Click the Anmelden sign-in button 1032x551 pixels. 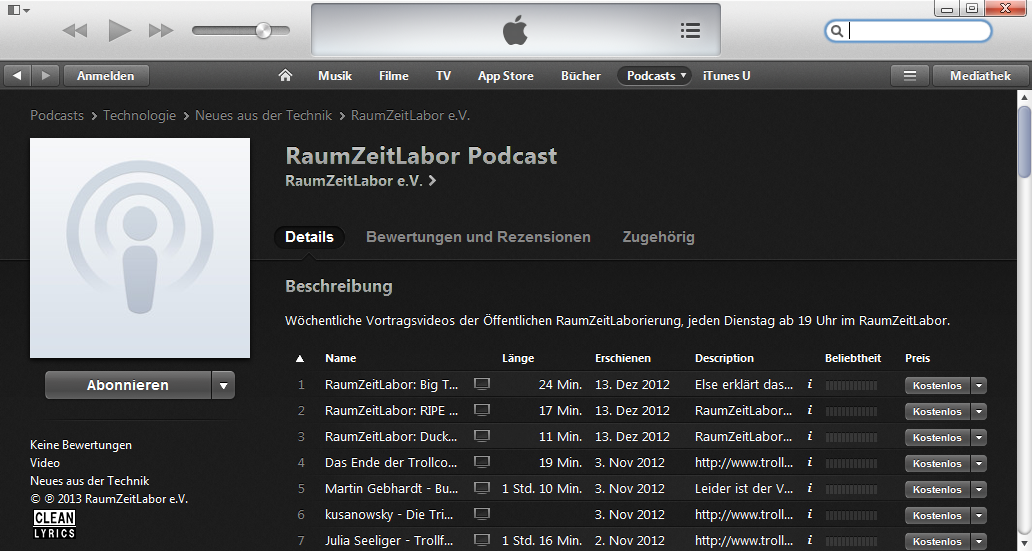106,76
